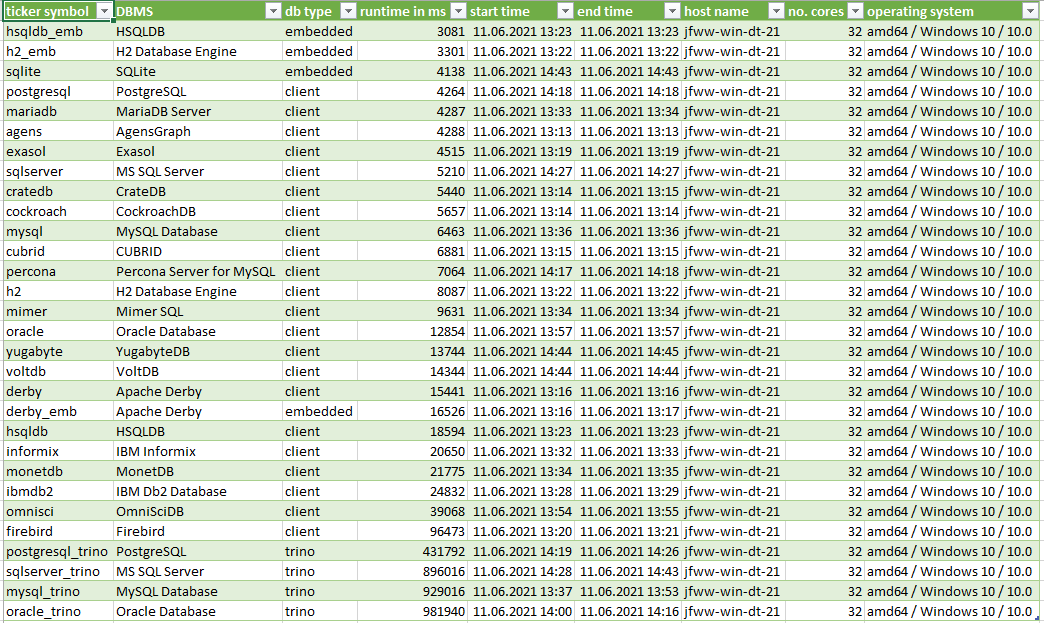
Task: Select start time '11.06.2021 14:00'
Action: click(521, 611)
